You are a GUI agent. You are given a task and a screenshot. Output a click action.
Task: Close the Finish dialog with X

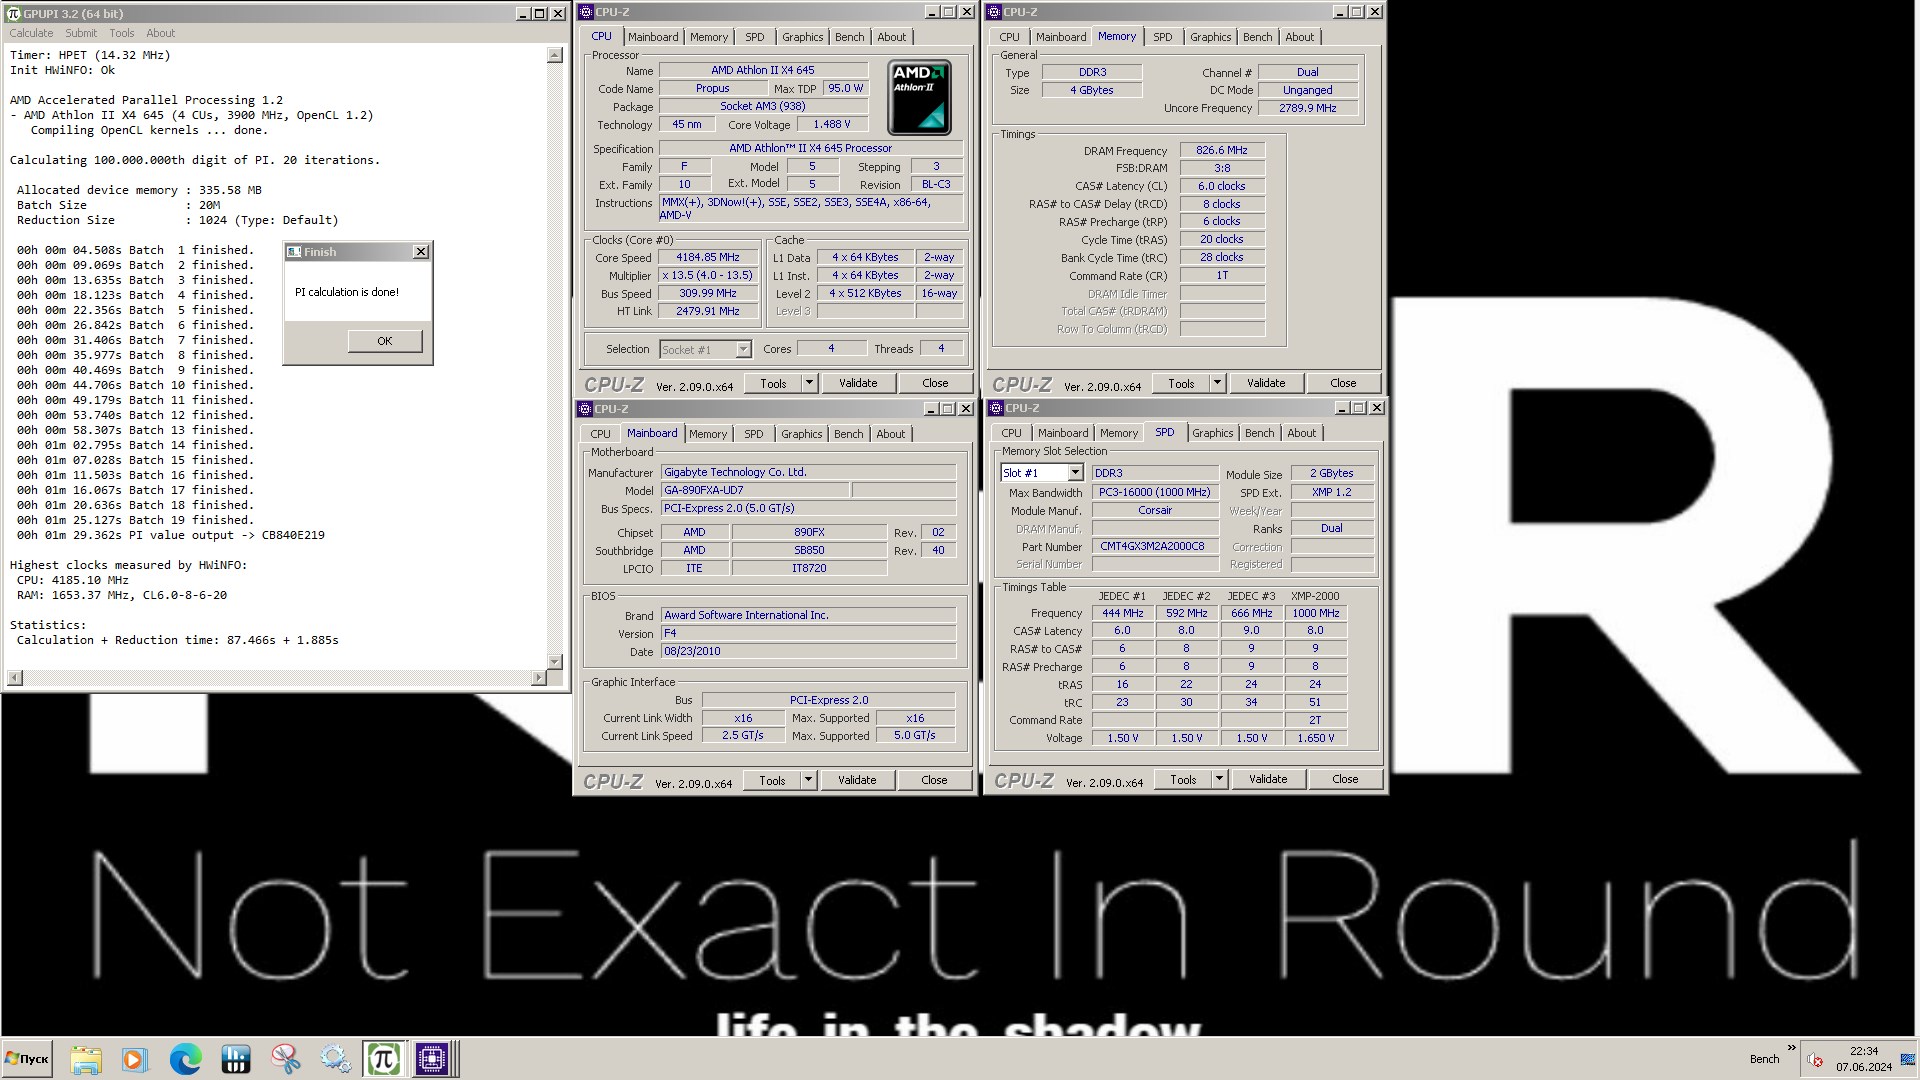point(421,252)
